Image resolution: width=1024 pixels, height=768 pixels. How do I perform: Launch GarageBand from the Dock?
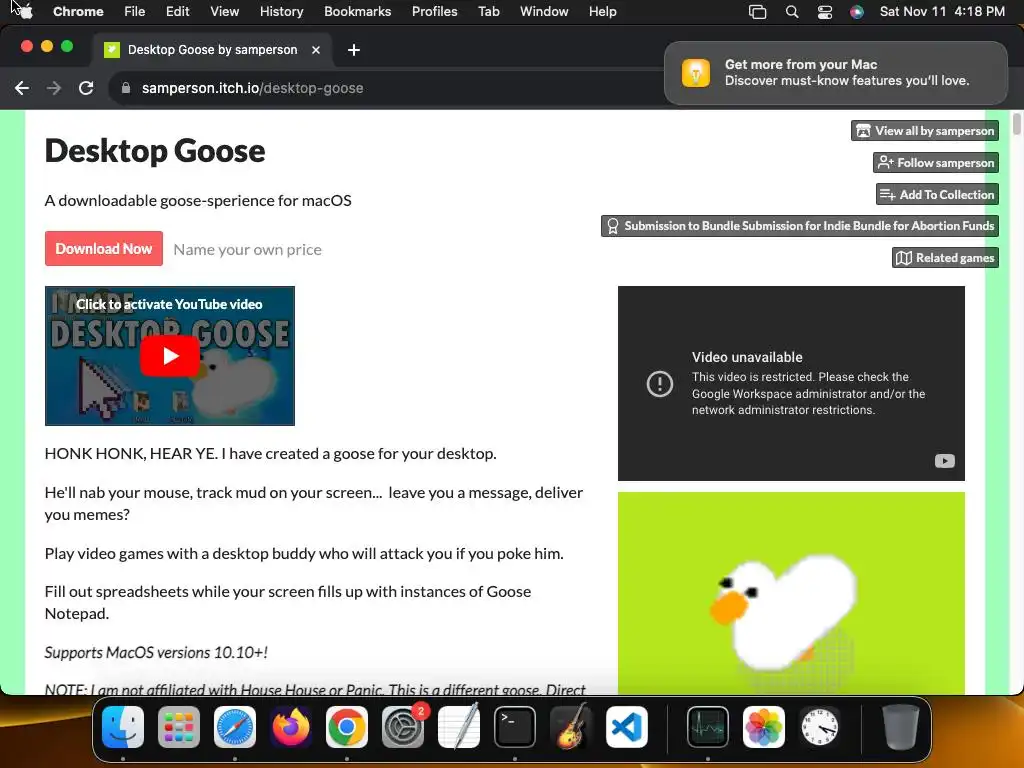571,727
